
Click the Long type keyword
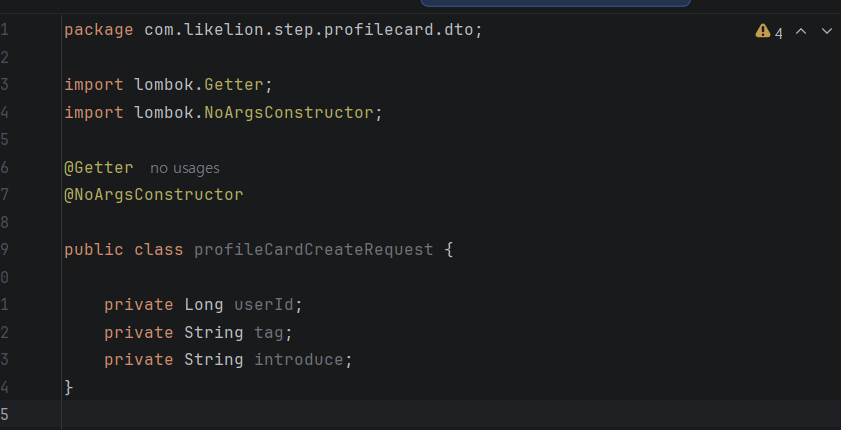204,305
